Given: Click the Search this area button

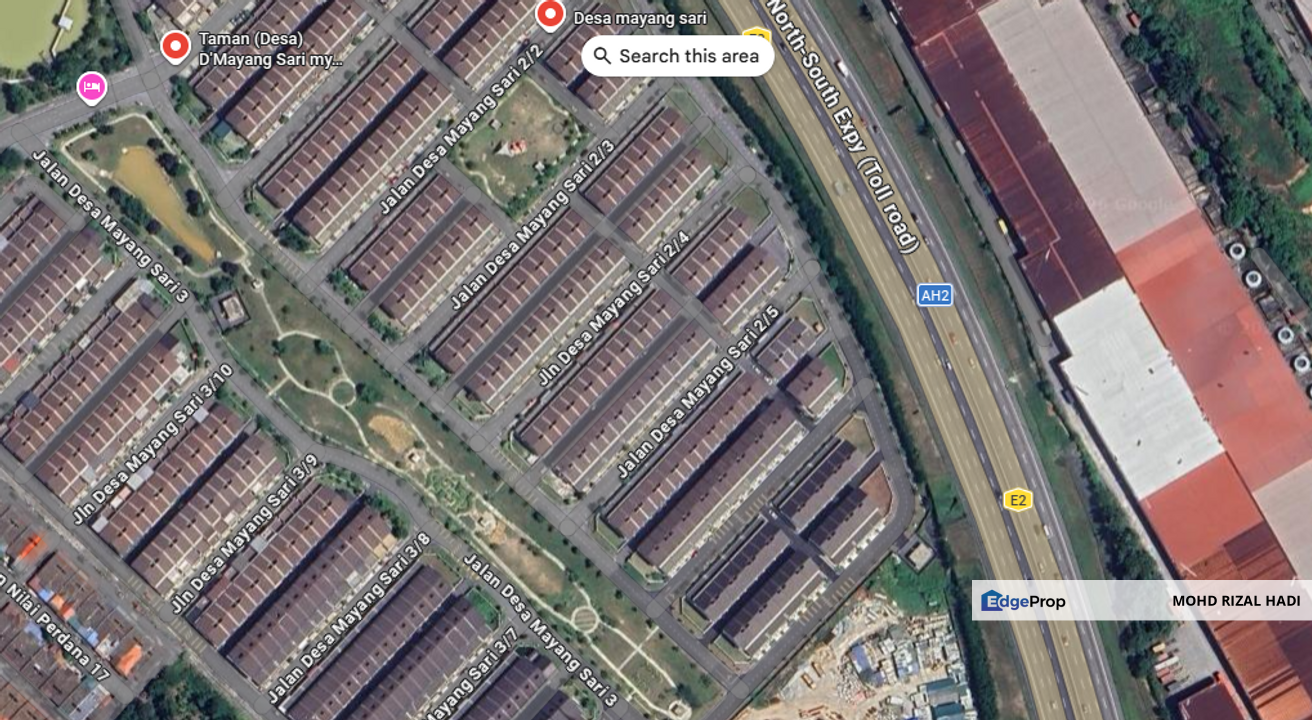Looking at the screenshot, I should [x=677, y=56].
